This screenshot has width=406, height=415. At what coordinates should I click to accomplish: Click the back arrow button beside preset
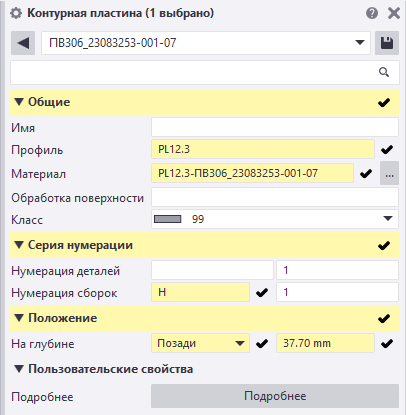23,43
